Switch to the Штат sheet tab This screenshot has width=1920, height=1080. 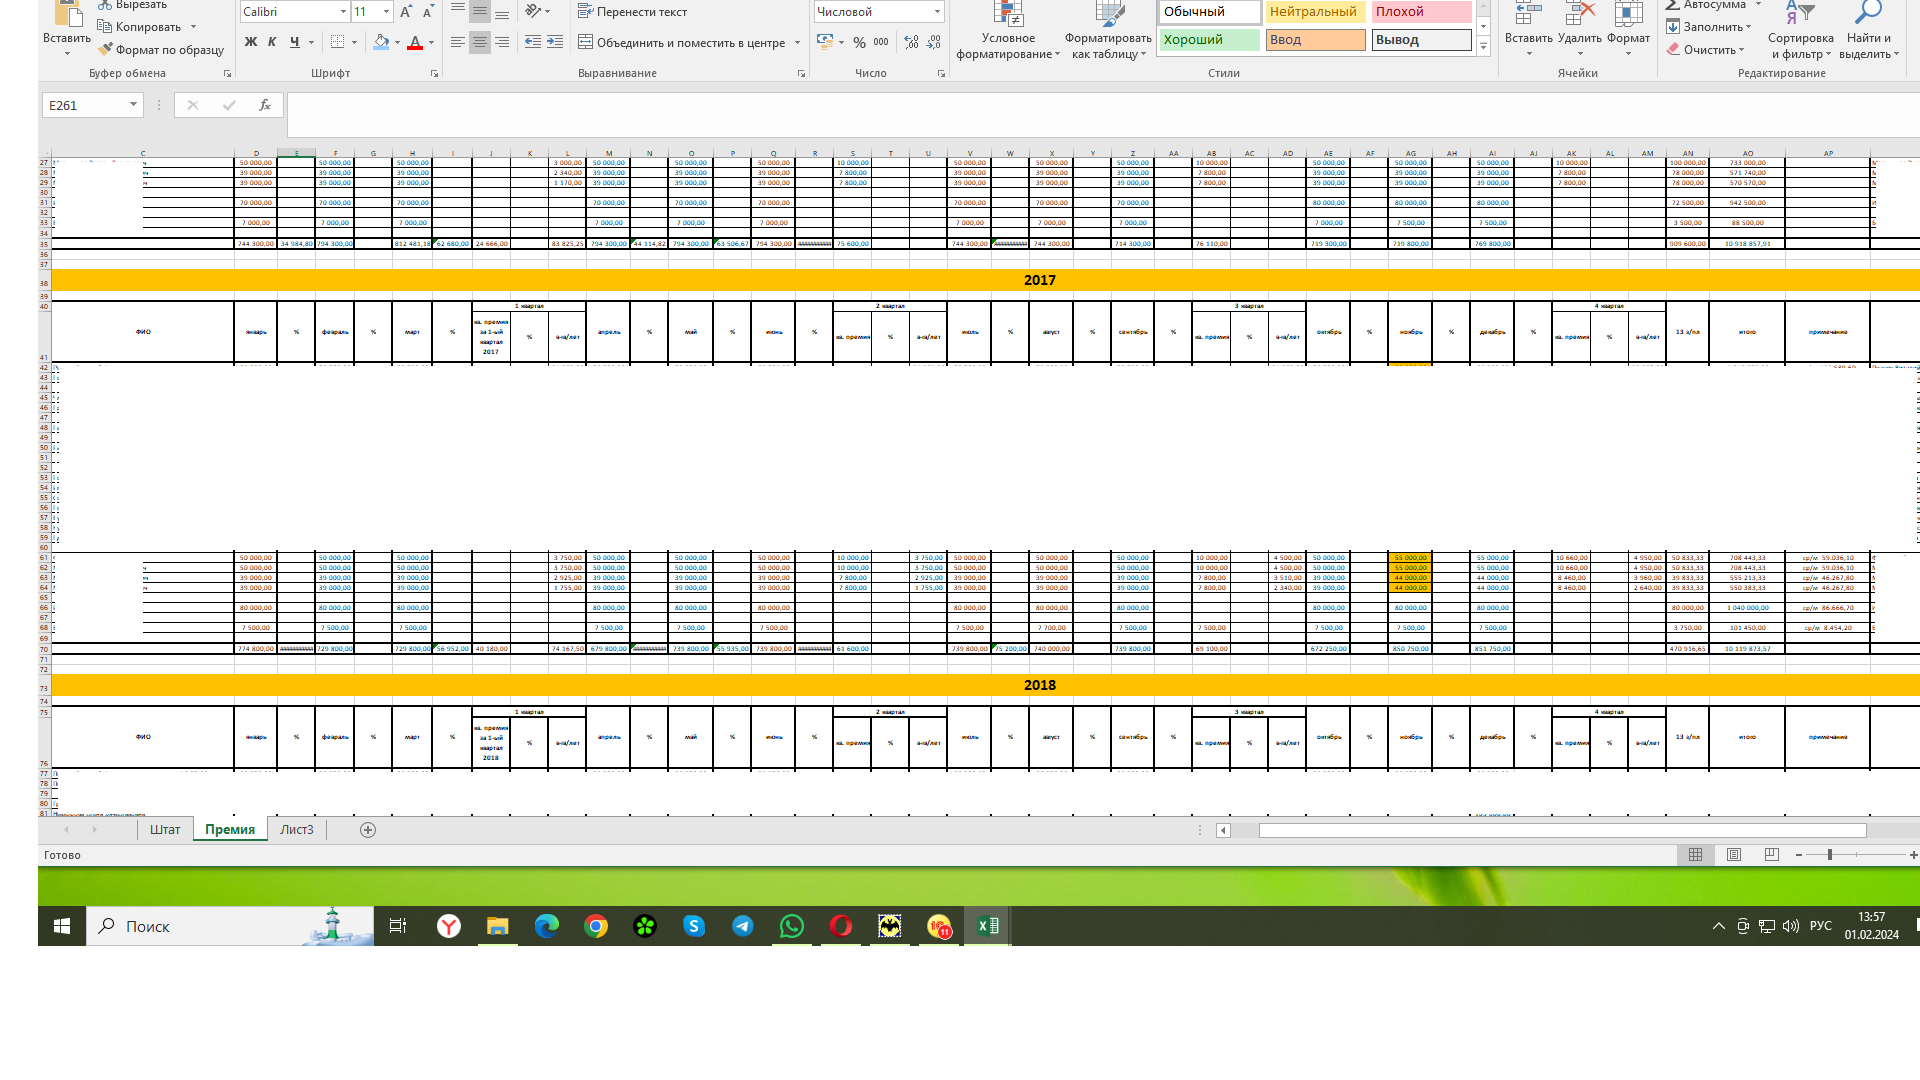[165, 830]
